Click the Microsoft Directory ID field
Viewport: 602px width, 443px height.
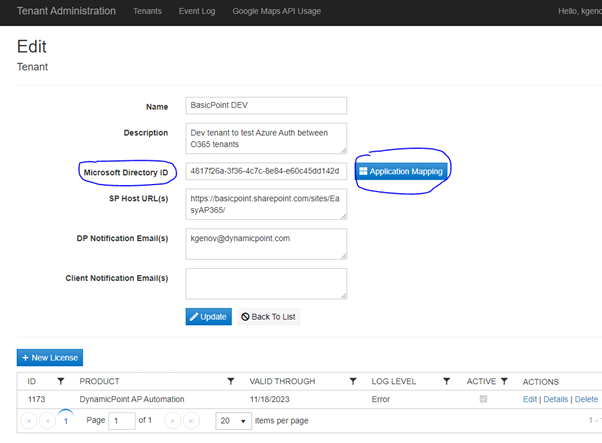tap(265, 171)
